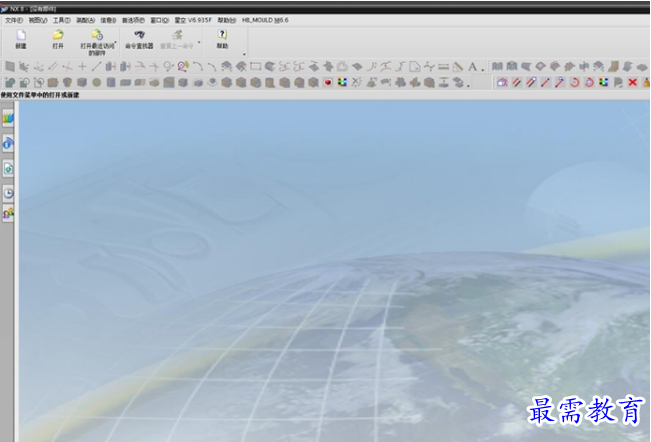Open the Roles people sidebar tab
This screenshot has width=651, height=442.
coord(8,214)
